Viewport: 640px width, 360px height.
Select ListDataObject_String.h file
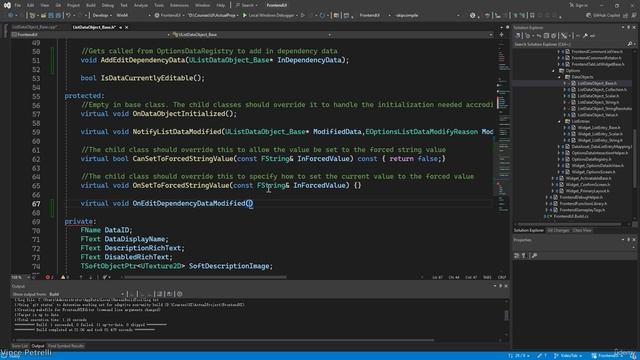598,102
